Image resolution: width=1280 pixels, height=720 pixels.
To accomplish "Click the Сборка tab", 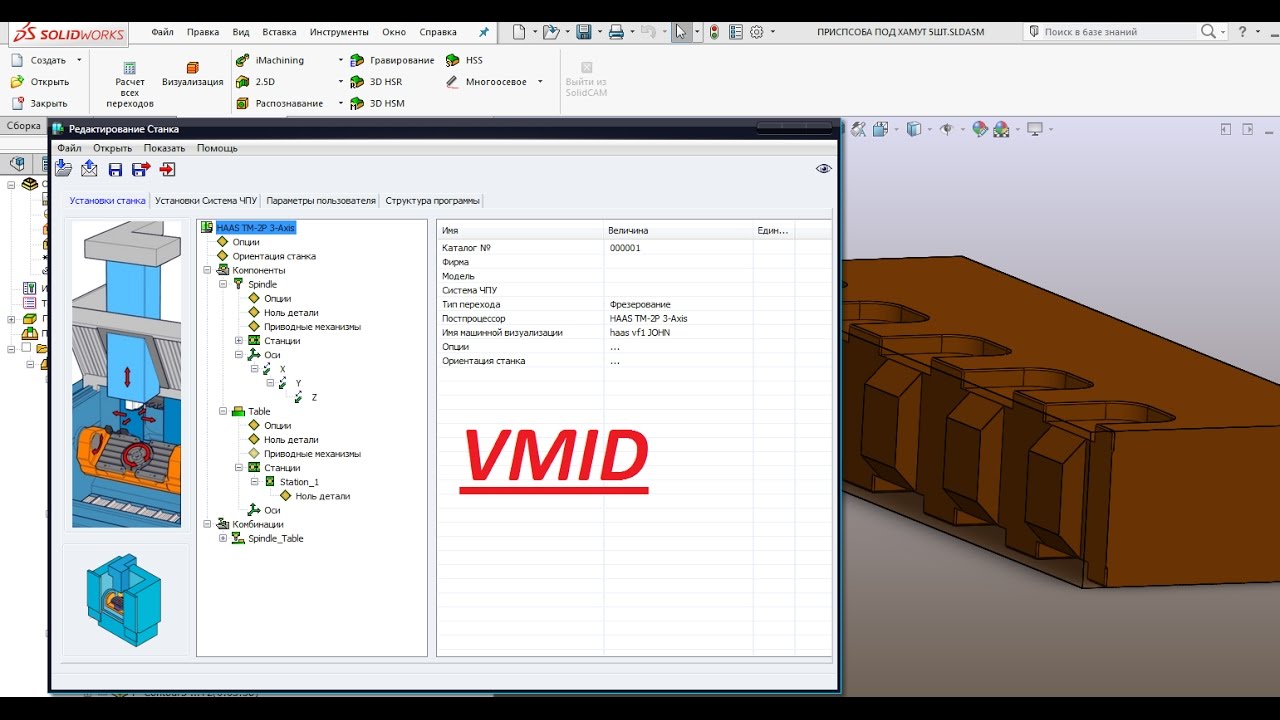I will (x=24, y=126).
